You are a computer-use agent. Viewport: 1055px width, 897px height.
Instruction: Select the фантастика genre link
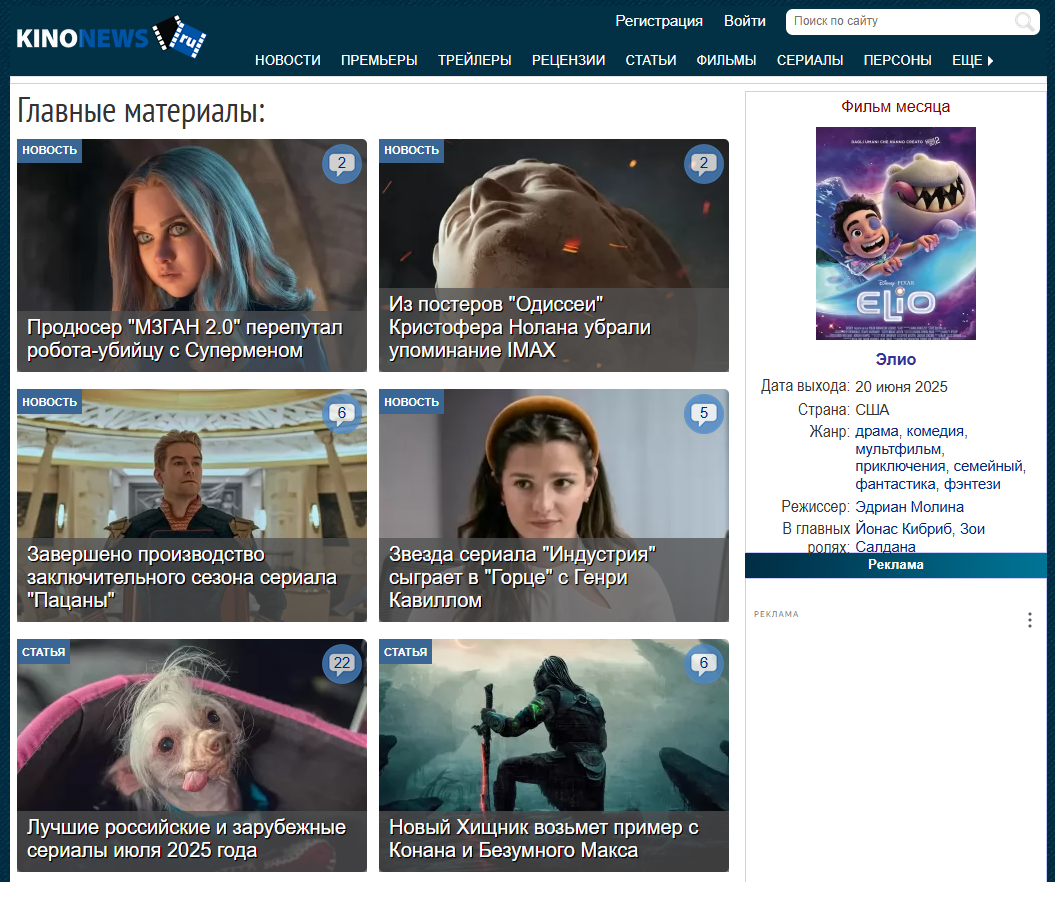pos(896,484)
